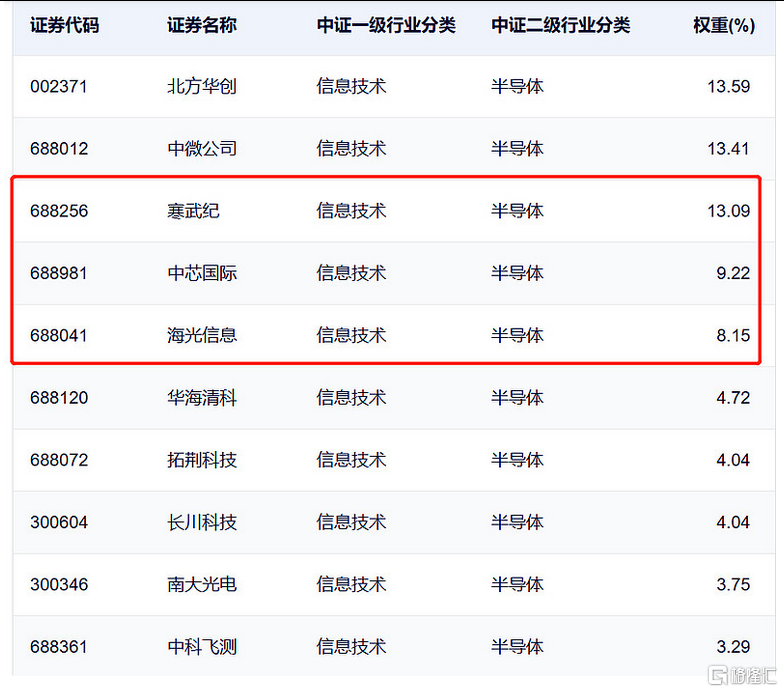Click 半导体 in 拓荆科技 row

click(517, 460)
